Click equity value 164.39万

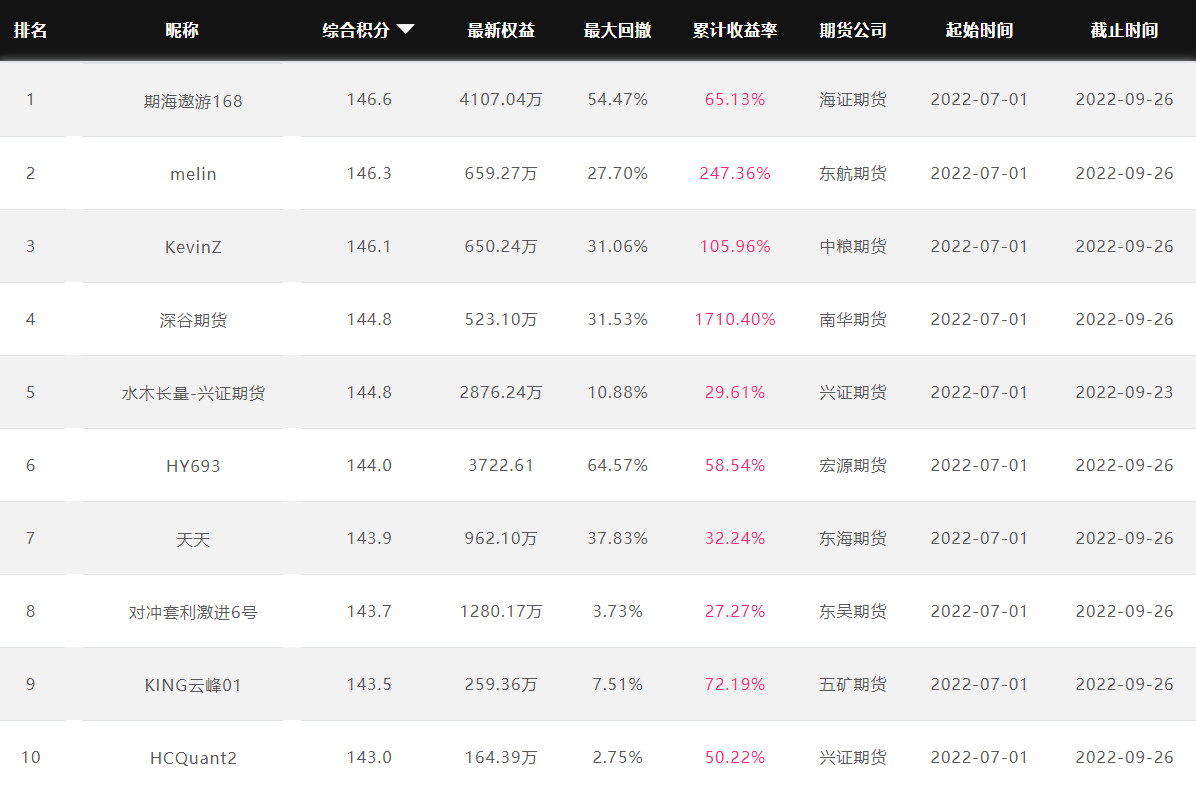[501, 757]
